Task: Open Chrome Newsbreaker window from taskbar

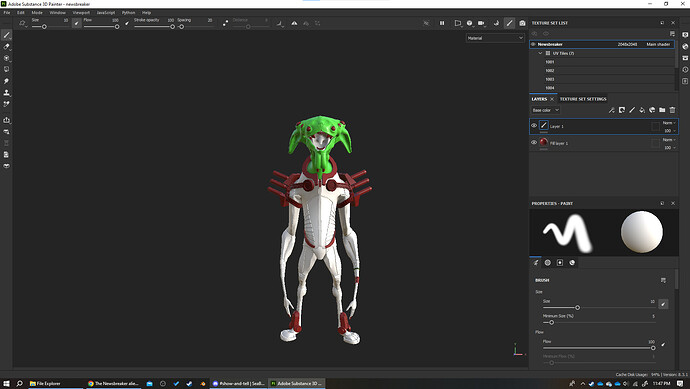Action: point(114,384)
